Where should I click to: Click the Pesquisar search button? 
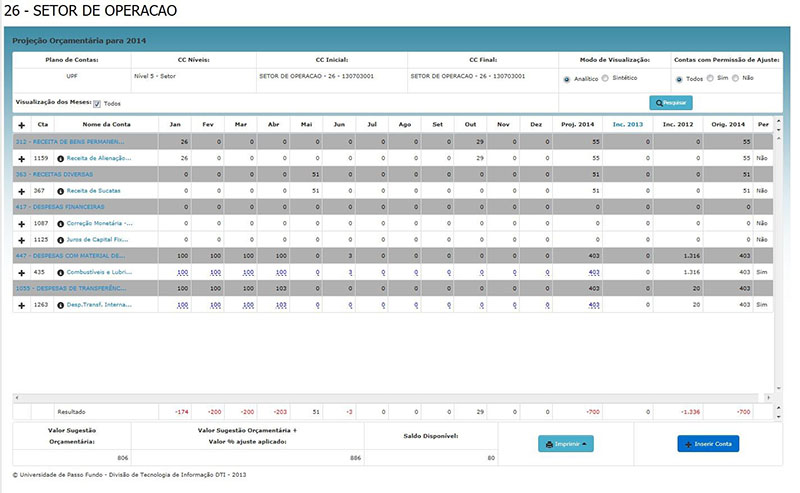click(670, 103)
